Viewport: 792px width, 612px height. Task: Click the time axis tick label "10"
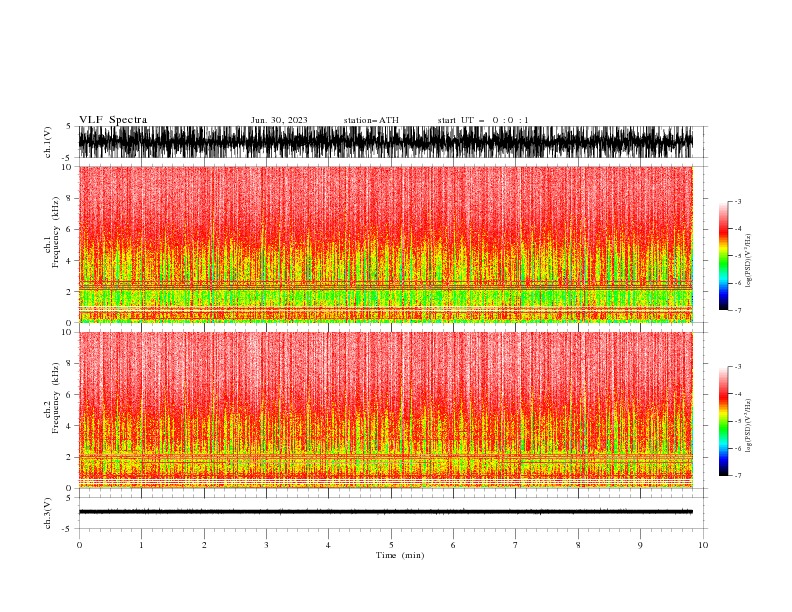pos(703,545)
